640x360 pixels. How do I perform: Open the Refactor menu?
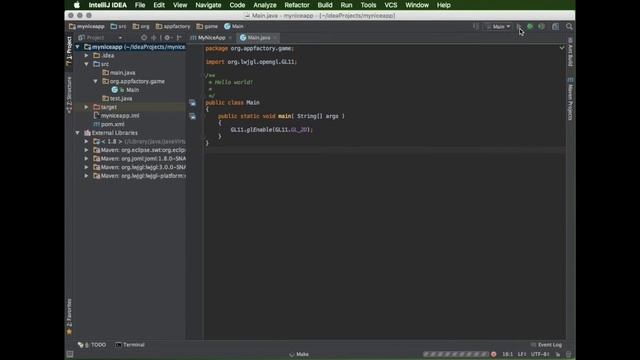[297, 5]
